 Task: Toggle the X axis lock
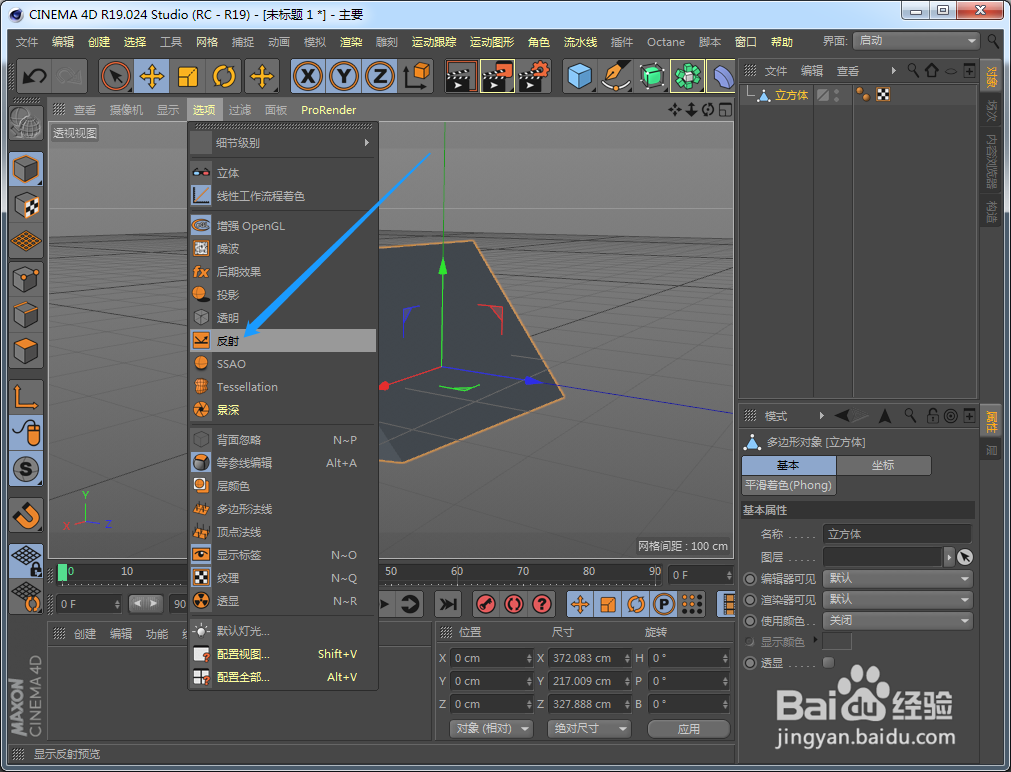(x=308, y=76)
